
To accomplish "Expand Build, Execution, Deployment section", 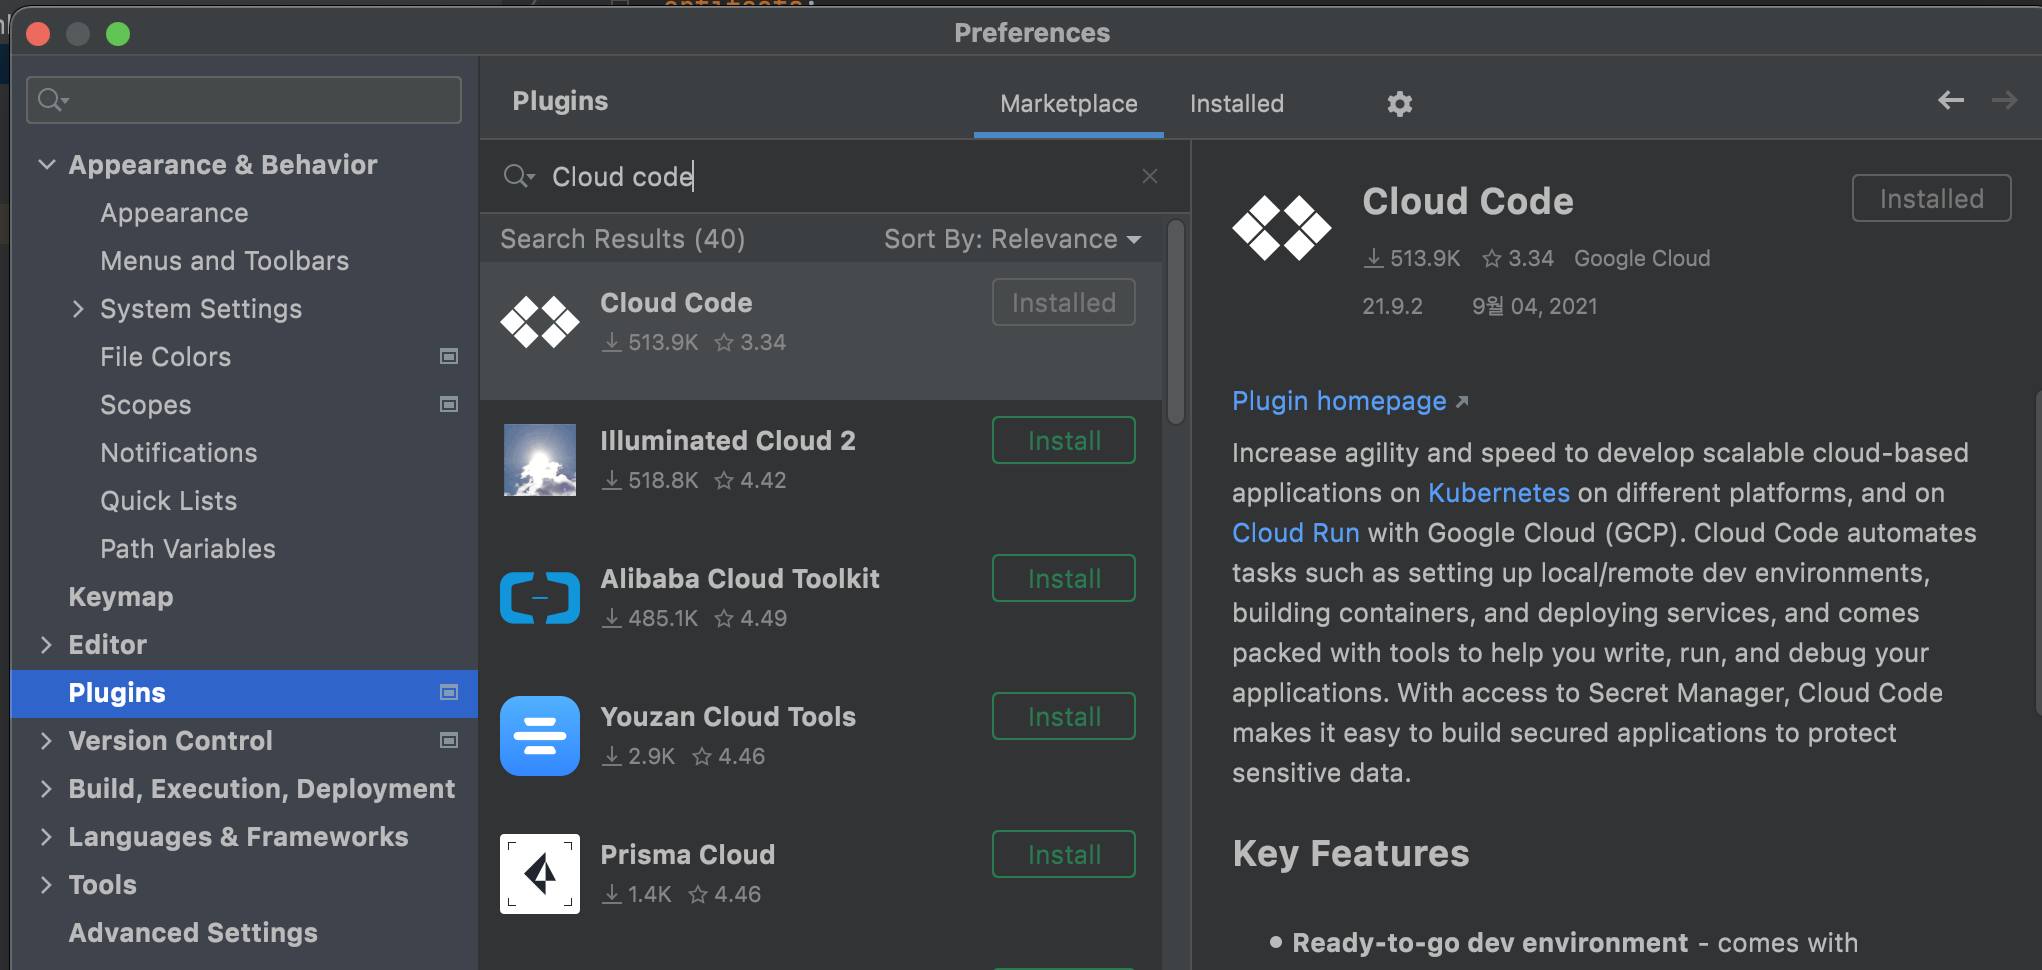I will 46,789.
